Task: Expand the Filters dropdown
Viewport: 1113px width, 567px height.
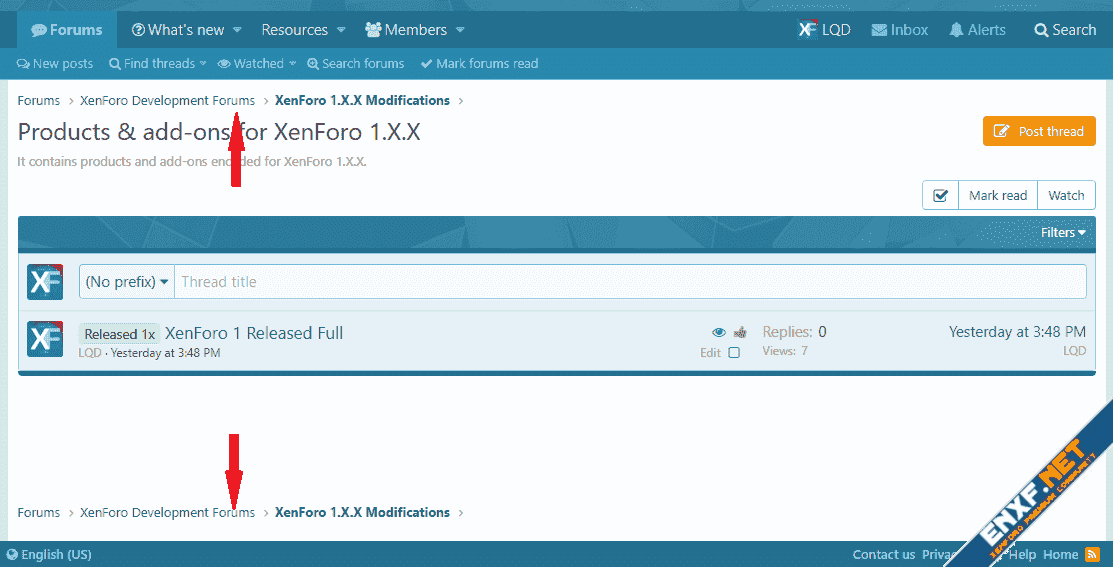Action: [x=1063, y=232]
